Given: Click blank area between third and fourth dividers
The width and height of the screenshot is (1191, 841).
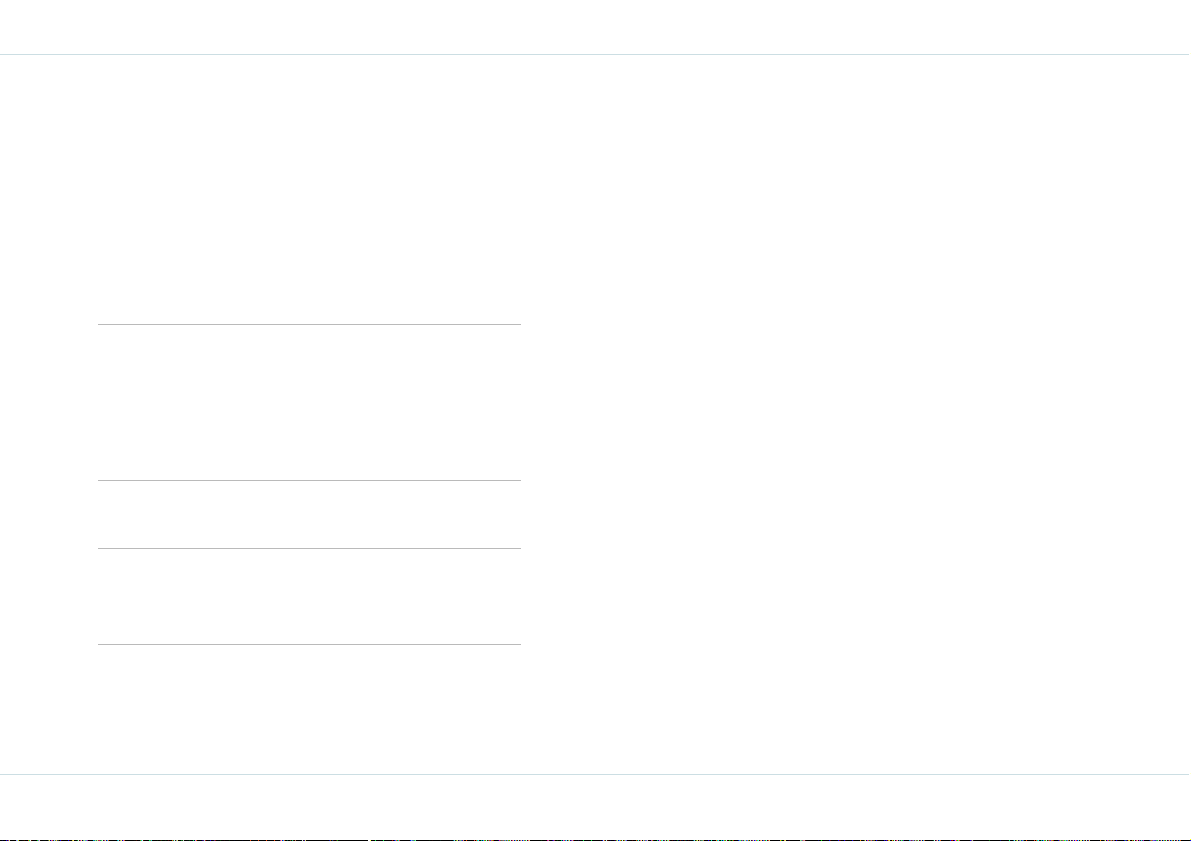Looking at the screenshot, I should coord(309,596).
